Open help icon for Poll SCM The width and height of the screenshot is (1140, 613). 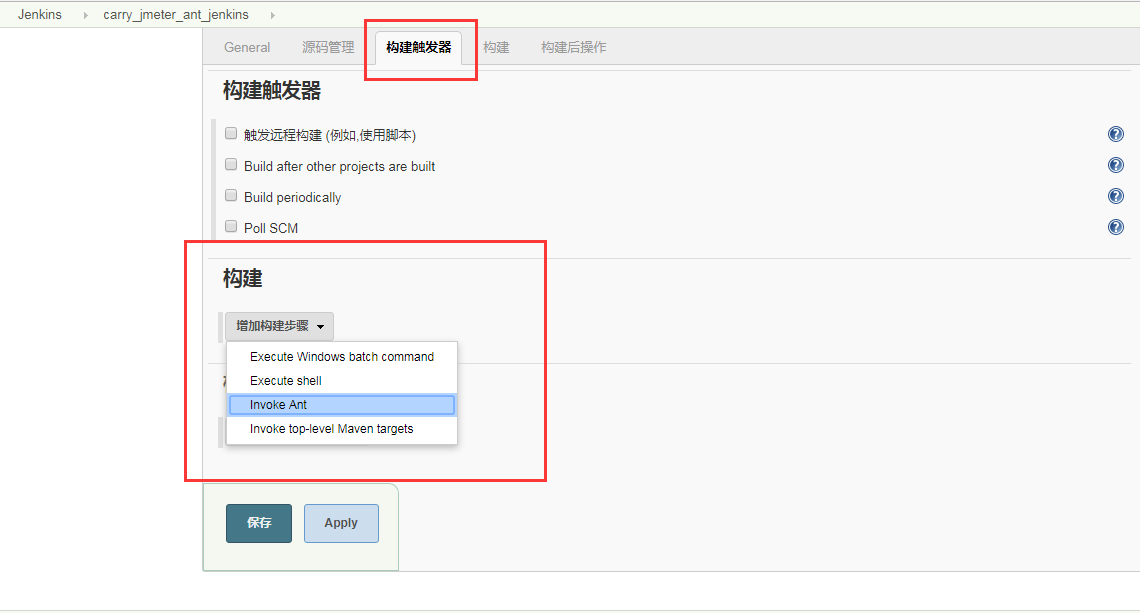click(1115, 227)
